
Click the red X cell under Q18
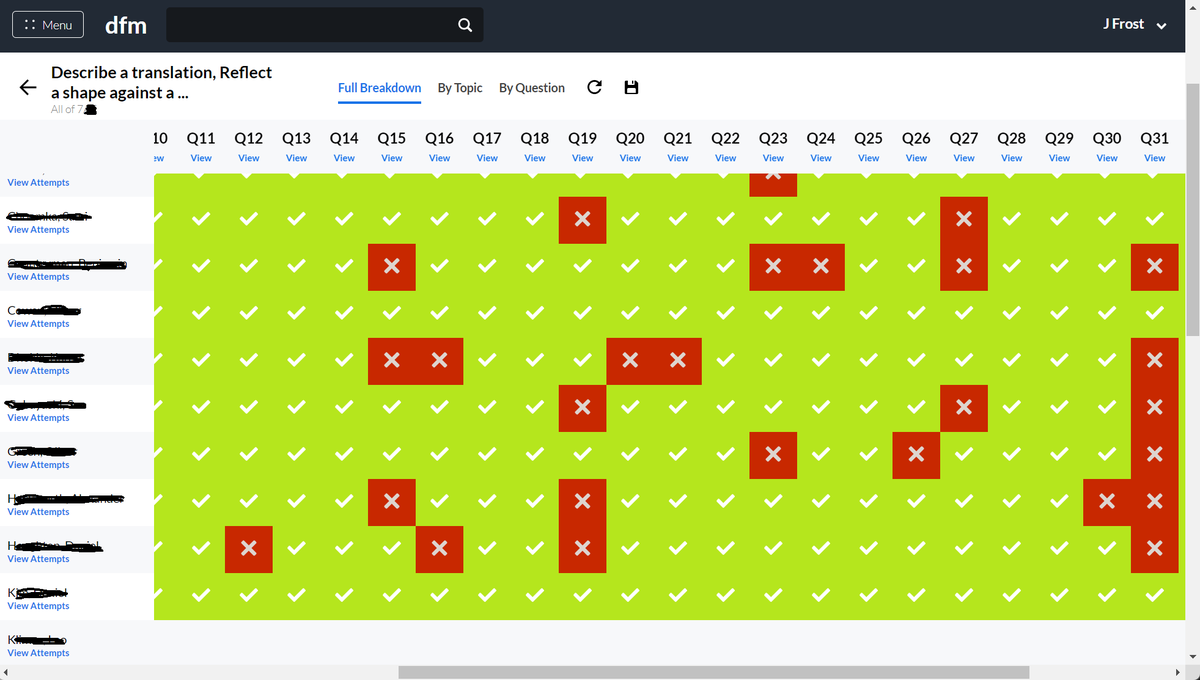click(x=583, y=220)
